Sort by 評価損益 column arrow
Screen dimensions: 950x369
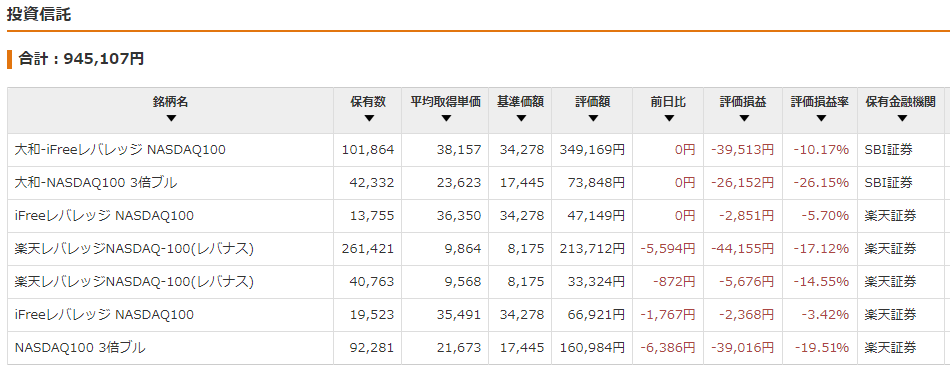tap(744, 119)
